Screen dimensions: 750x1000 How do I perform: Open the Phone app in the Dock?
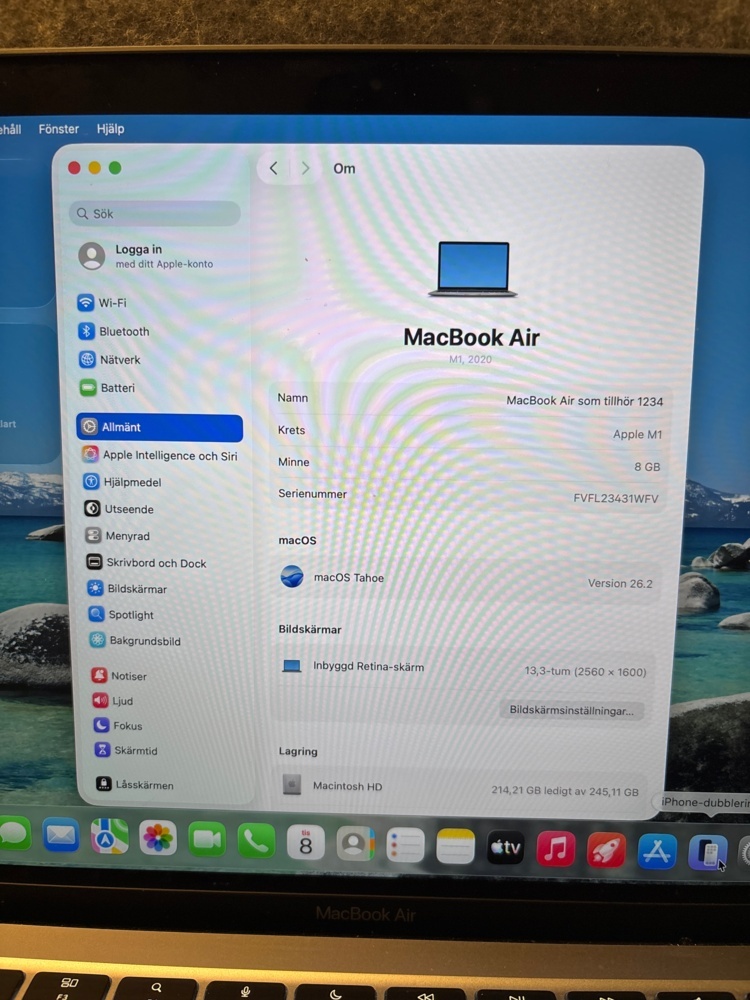(x=256, y=841)
